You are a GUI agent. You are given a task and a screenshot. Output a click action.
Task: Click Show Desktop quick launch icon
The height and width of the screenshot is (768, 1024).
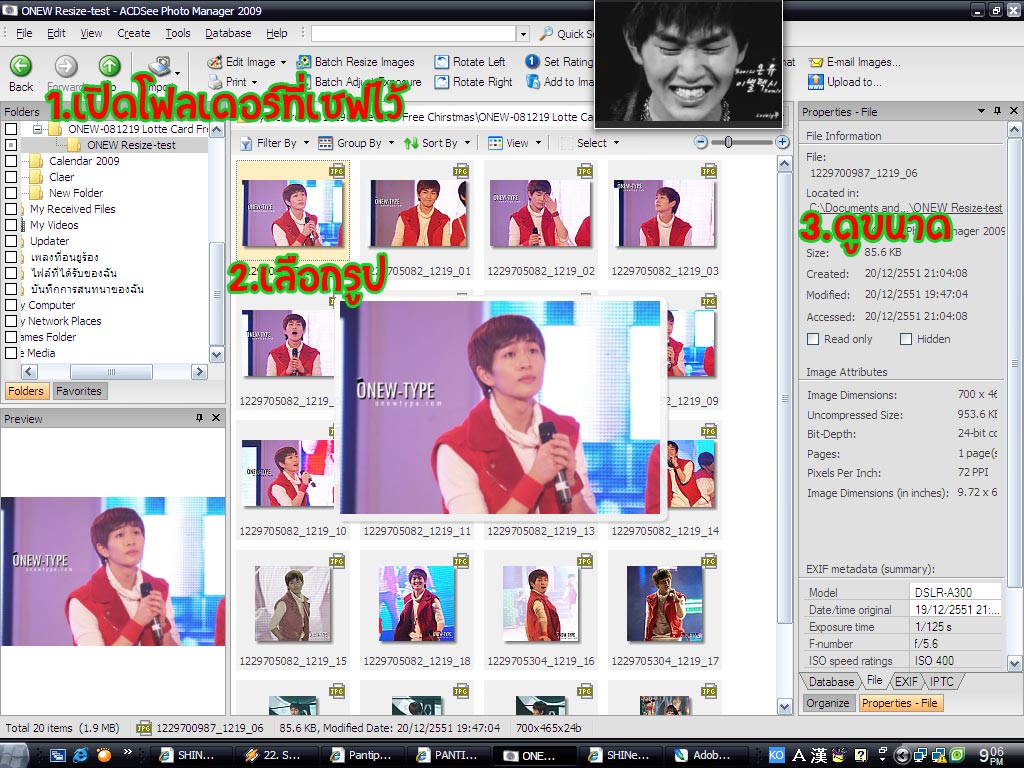click(57, 755)
